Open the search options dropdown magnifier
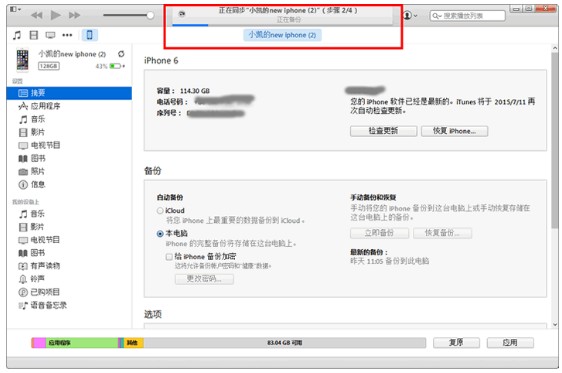Image resolution: width=562 pixels, height=373 pixels. [437, 16]
